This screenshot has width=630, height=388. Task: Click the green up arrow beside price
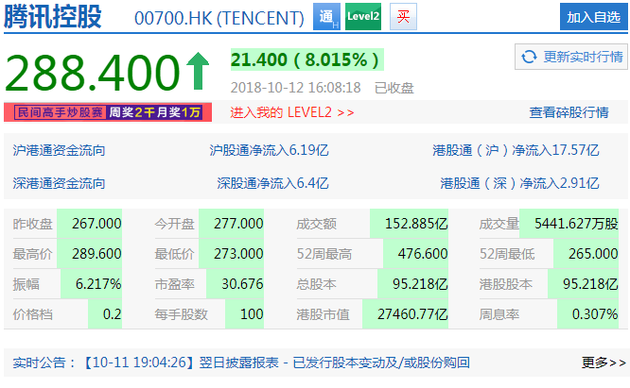click(x=198, y=71)
